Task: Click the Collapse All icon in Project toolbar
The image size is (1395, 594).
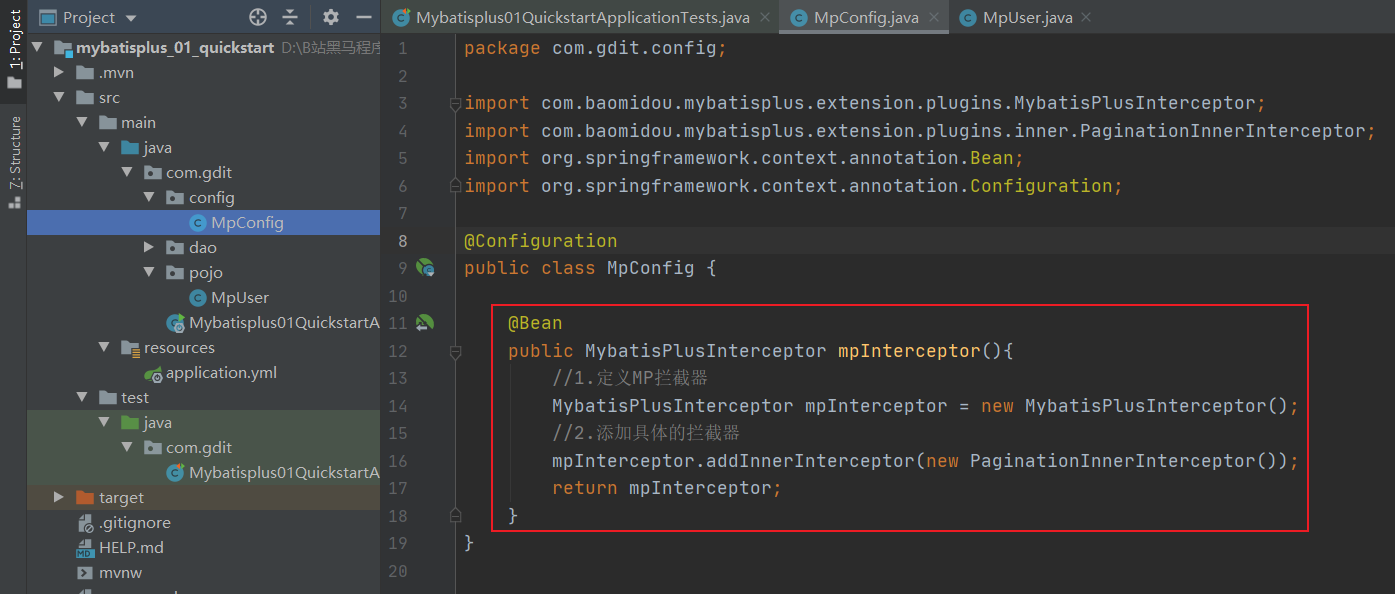Action: coord(292,17)
